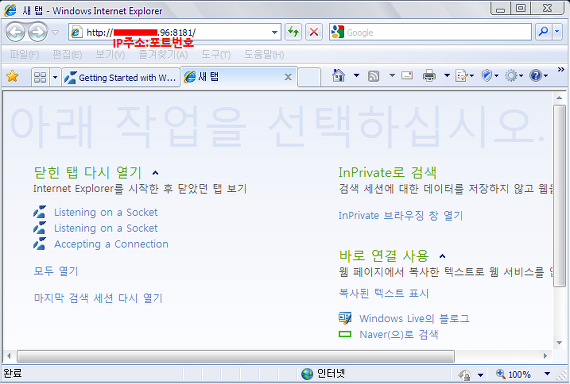
Task: Open the status bar security dropdown arrow
Action: click(x=481, y=375)
